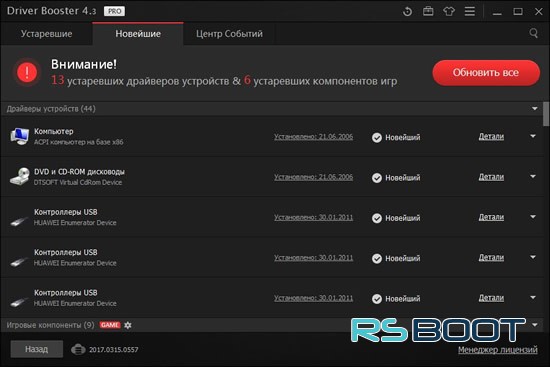Click the check icon in Компьютер row
Viewport: 550px width, 367px height.
pos(377,138)
